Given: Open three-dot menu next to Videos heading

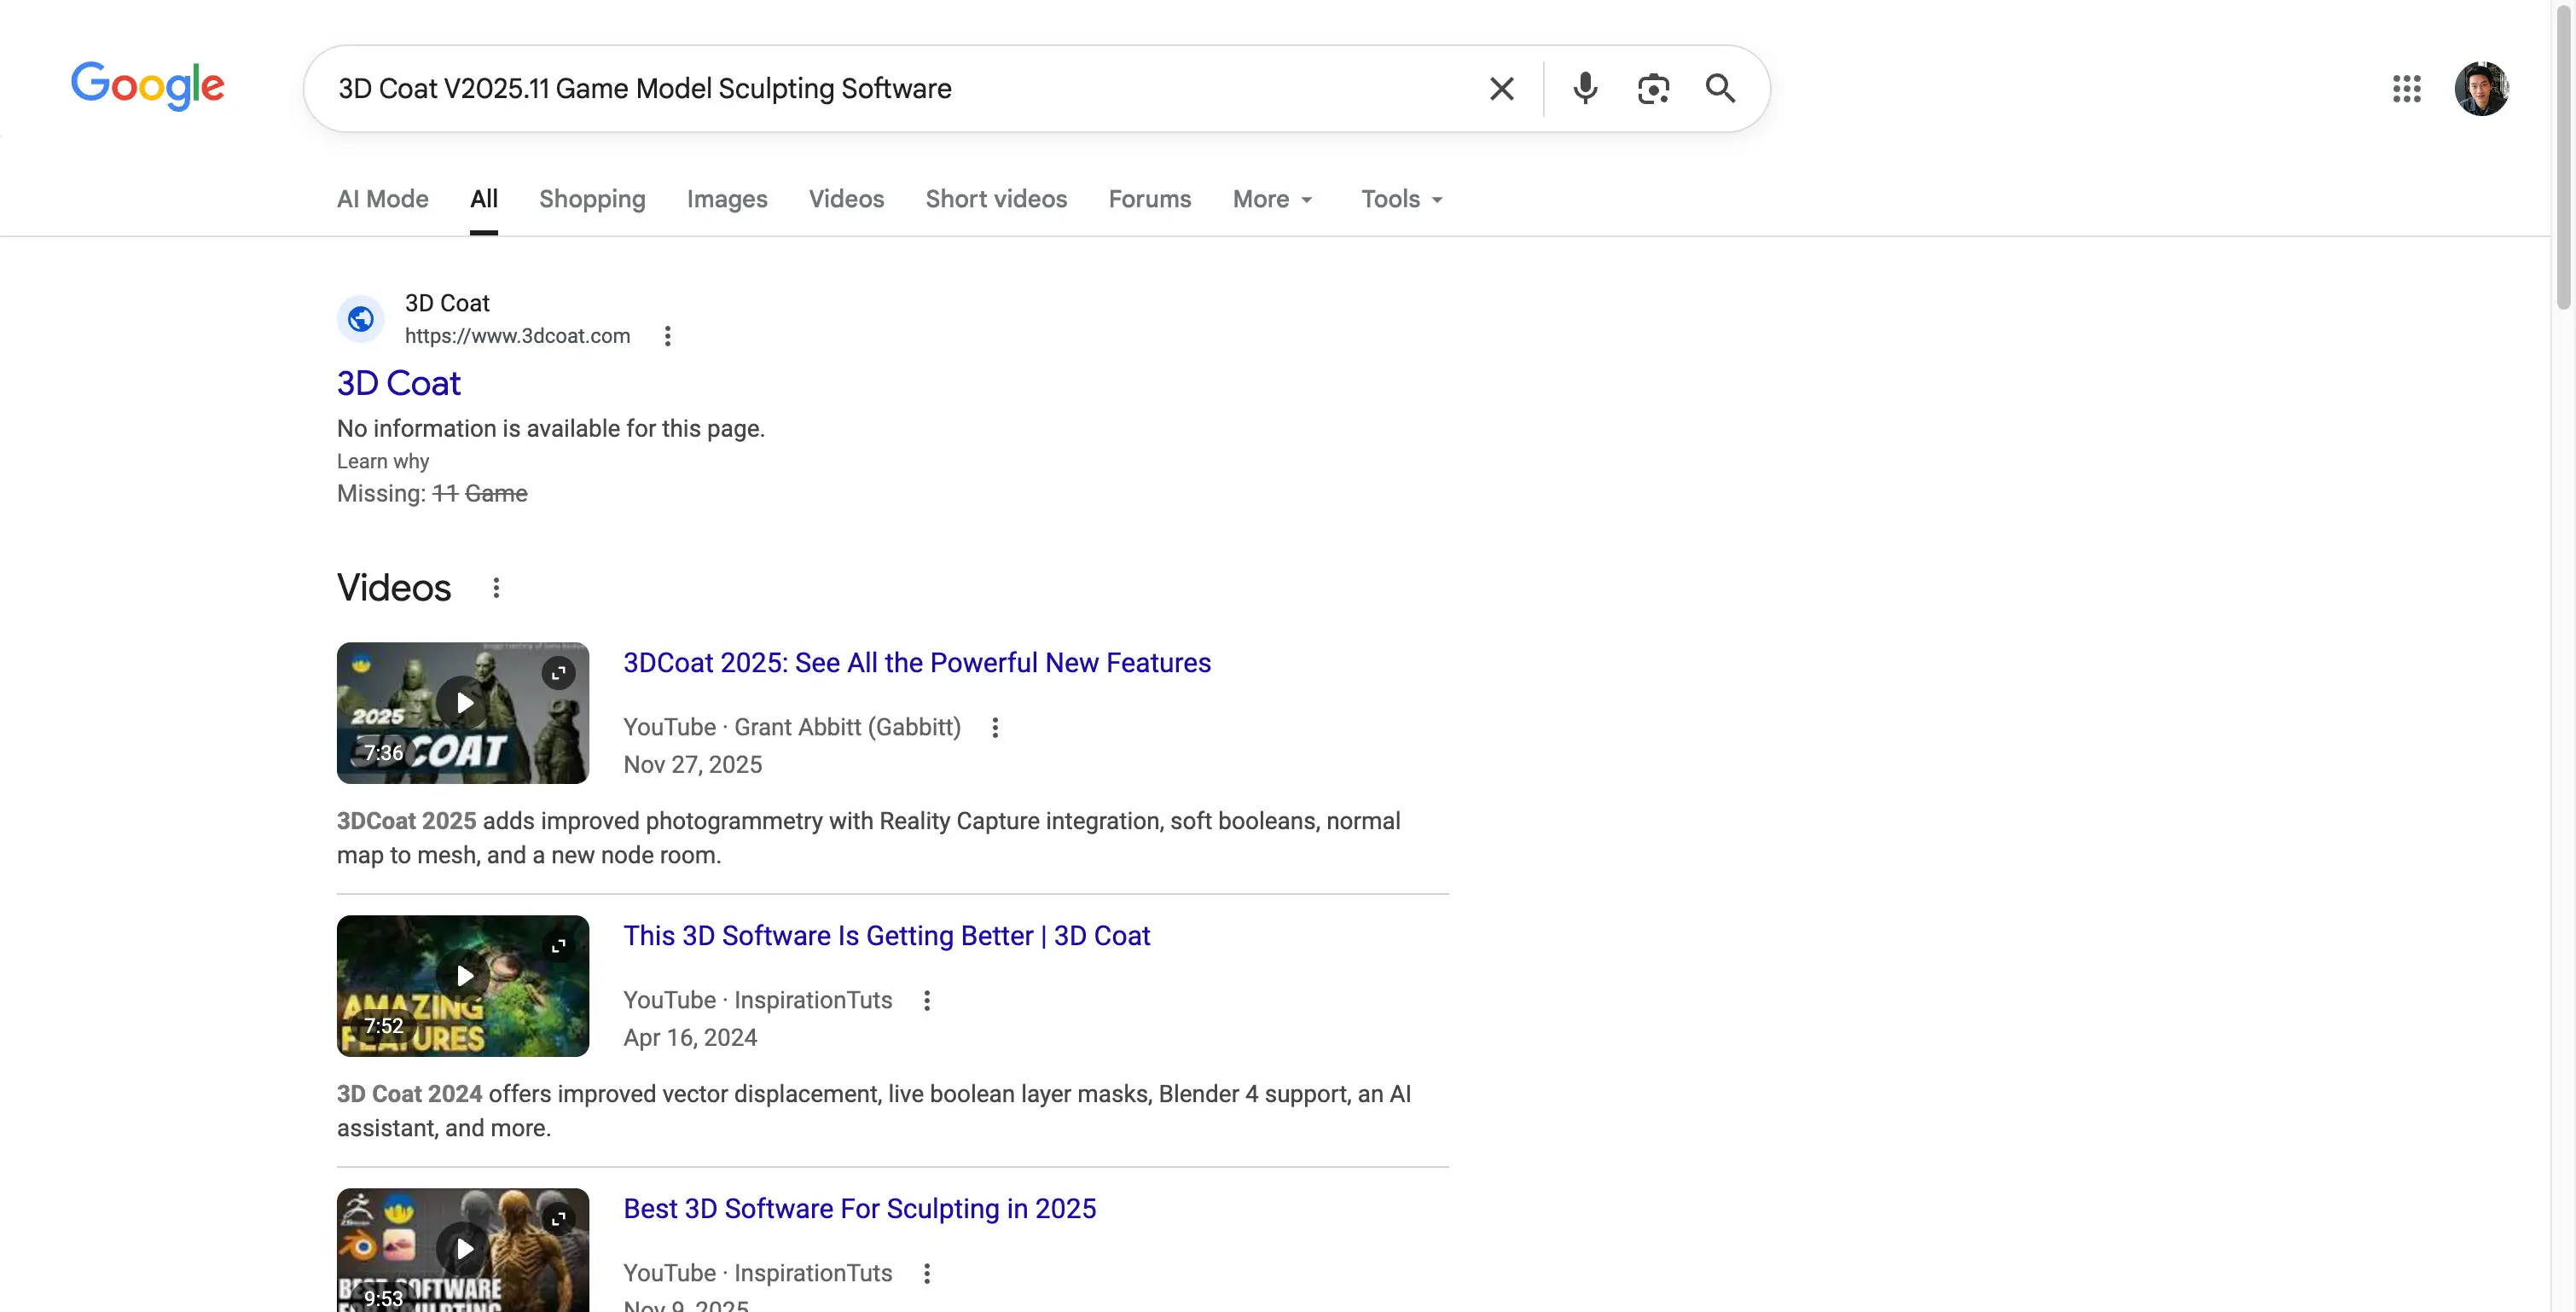Looking at the screenshot, I should pyautogui.click(x=496, y=588).
